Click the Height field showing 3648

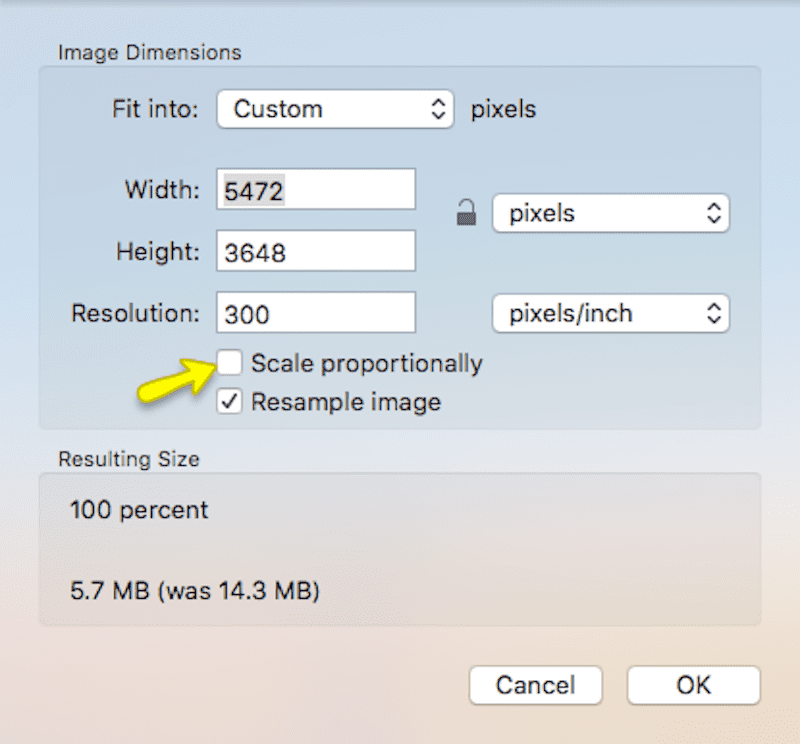315,251
